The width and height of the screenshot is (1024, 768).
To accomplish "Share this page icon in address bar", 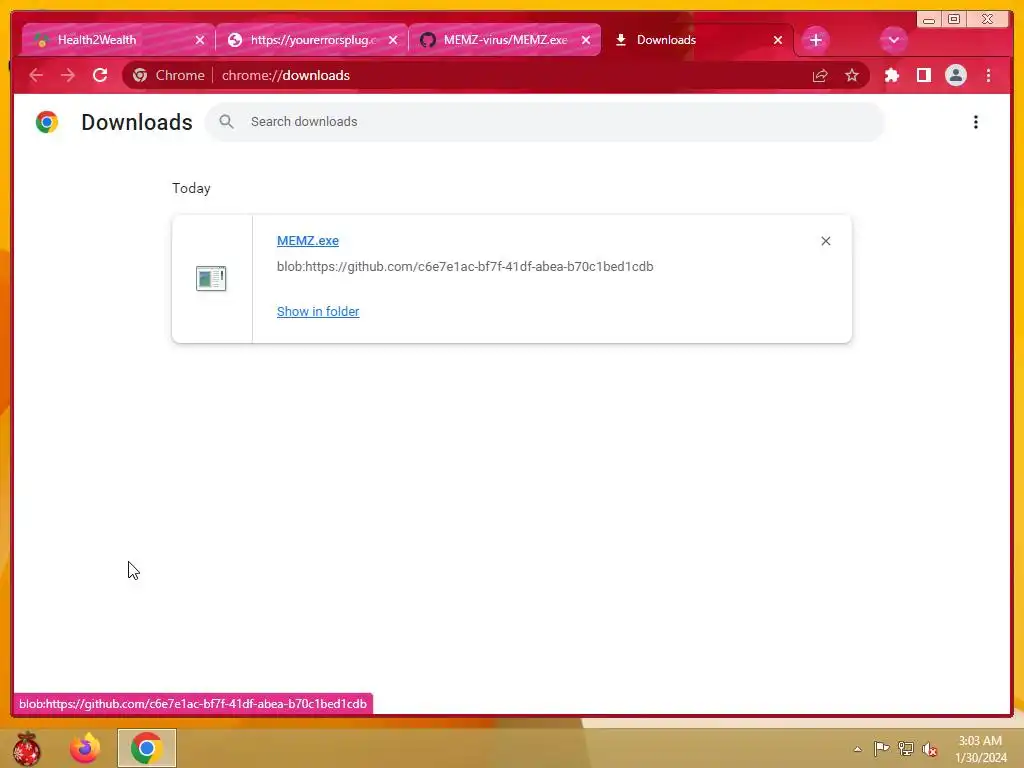I will pyautogui.click(x=820, y=76).
